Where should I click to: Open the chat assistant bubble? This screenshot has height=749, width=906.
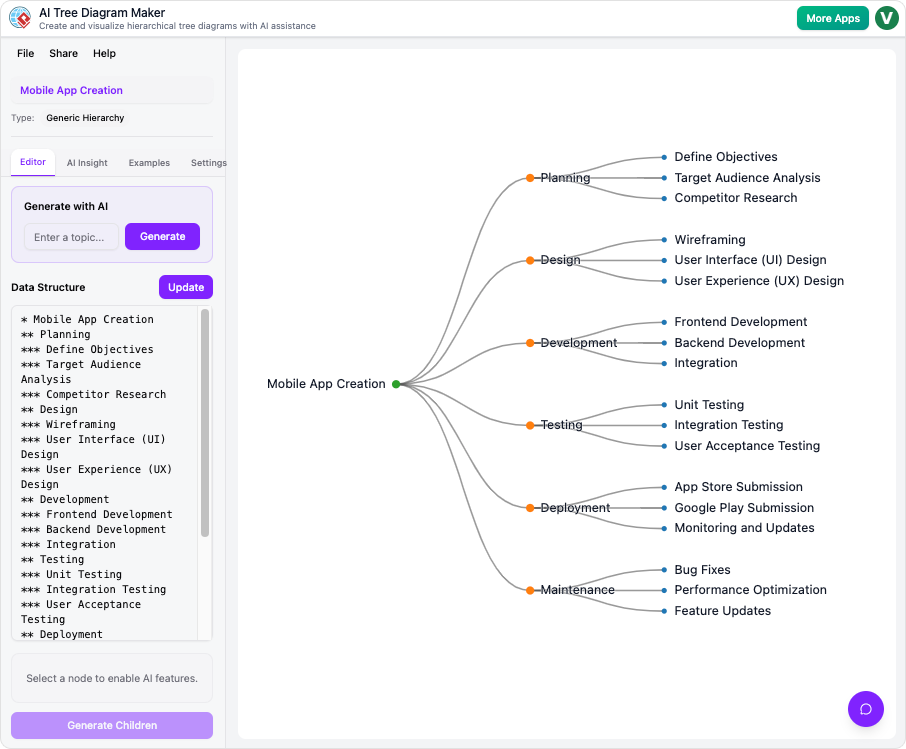[865, 709]
